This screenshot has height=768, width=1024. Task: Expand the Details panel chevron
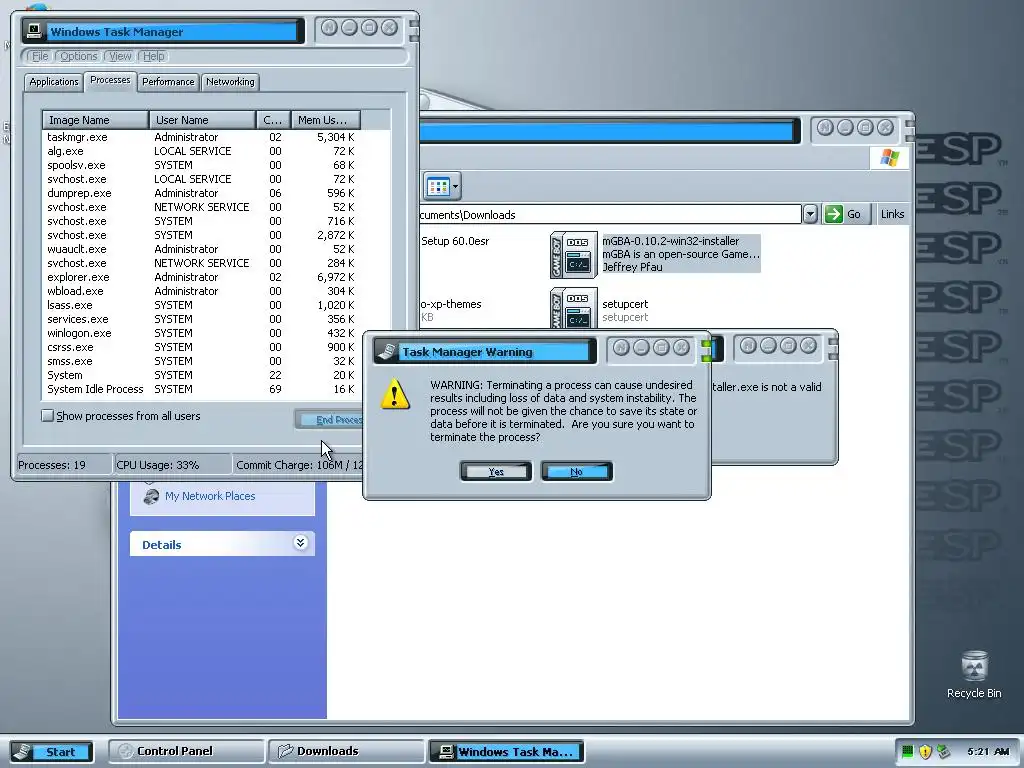pyautogui.click(x=300, y=543)
